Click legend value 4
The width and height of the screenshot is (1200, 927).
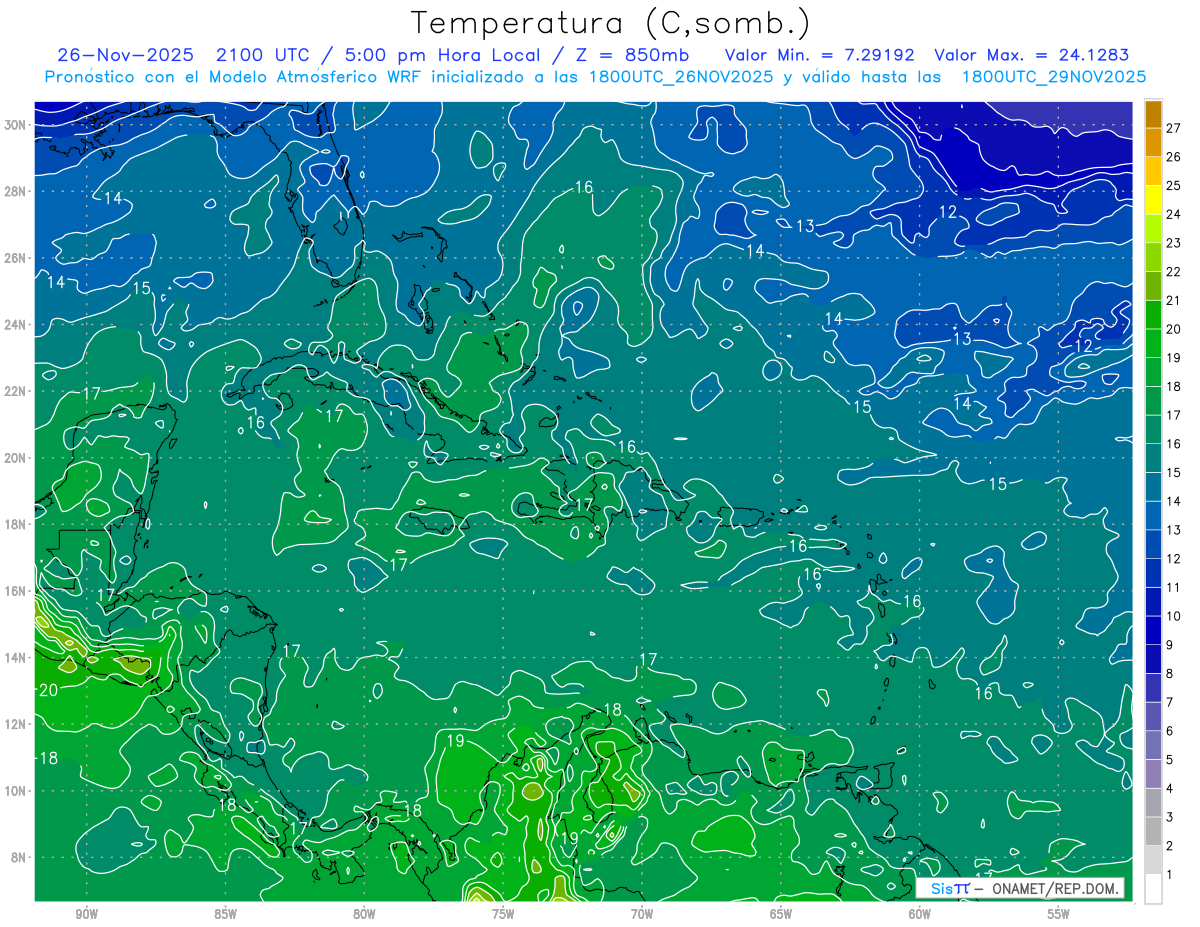(1169, 789)
